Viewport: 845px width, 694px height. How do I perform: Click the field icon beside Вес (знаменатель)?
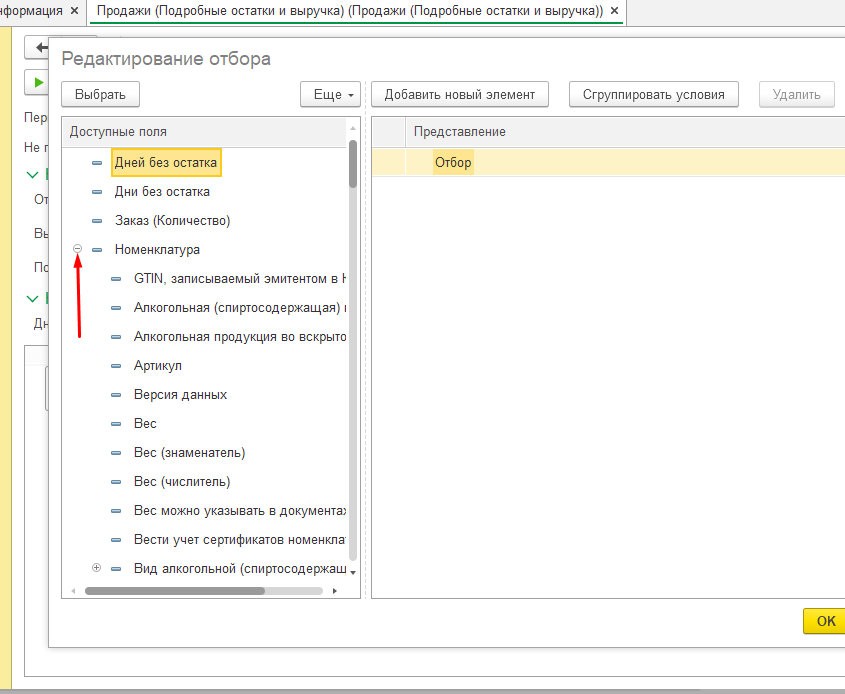(x=116, y=453)
